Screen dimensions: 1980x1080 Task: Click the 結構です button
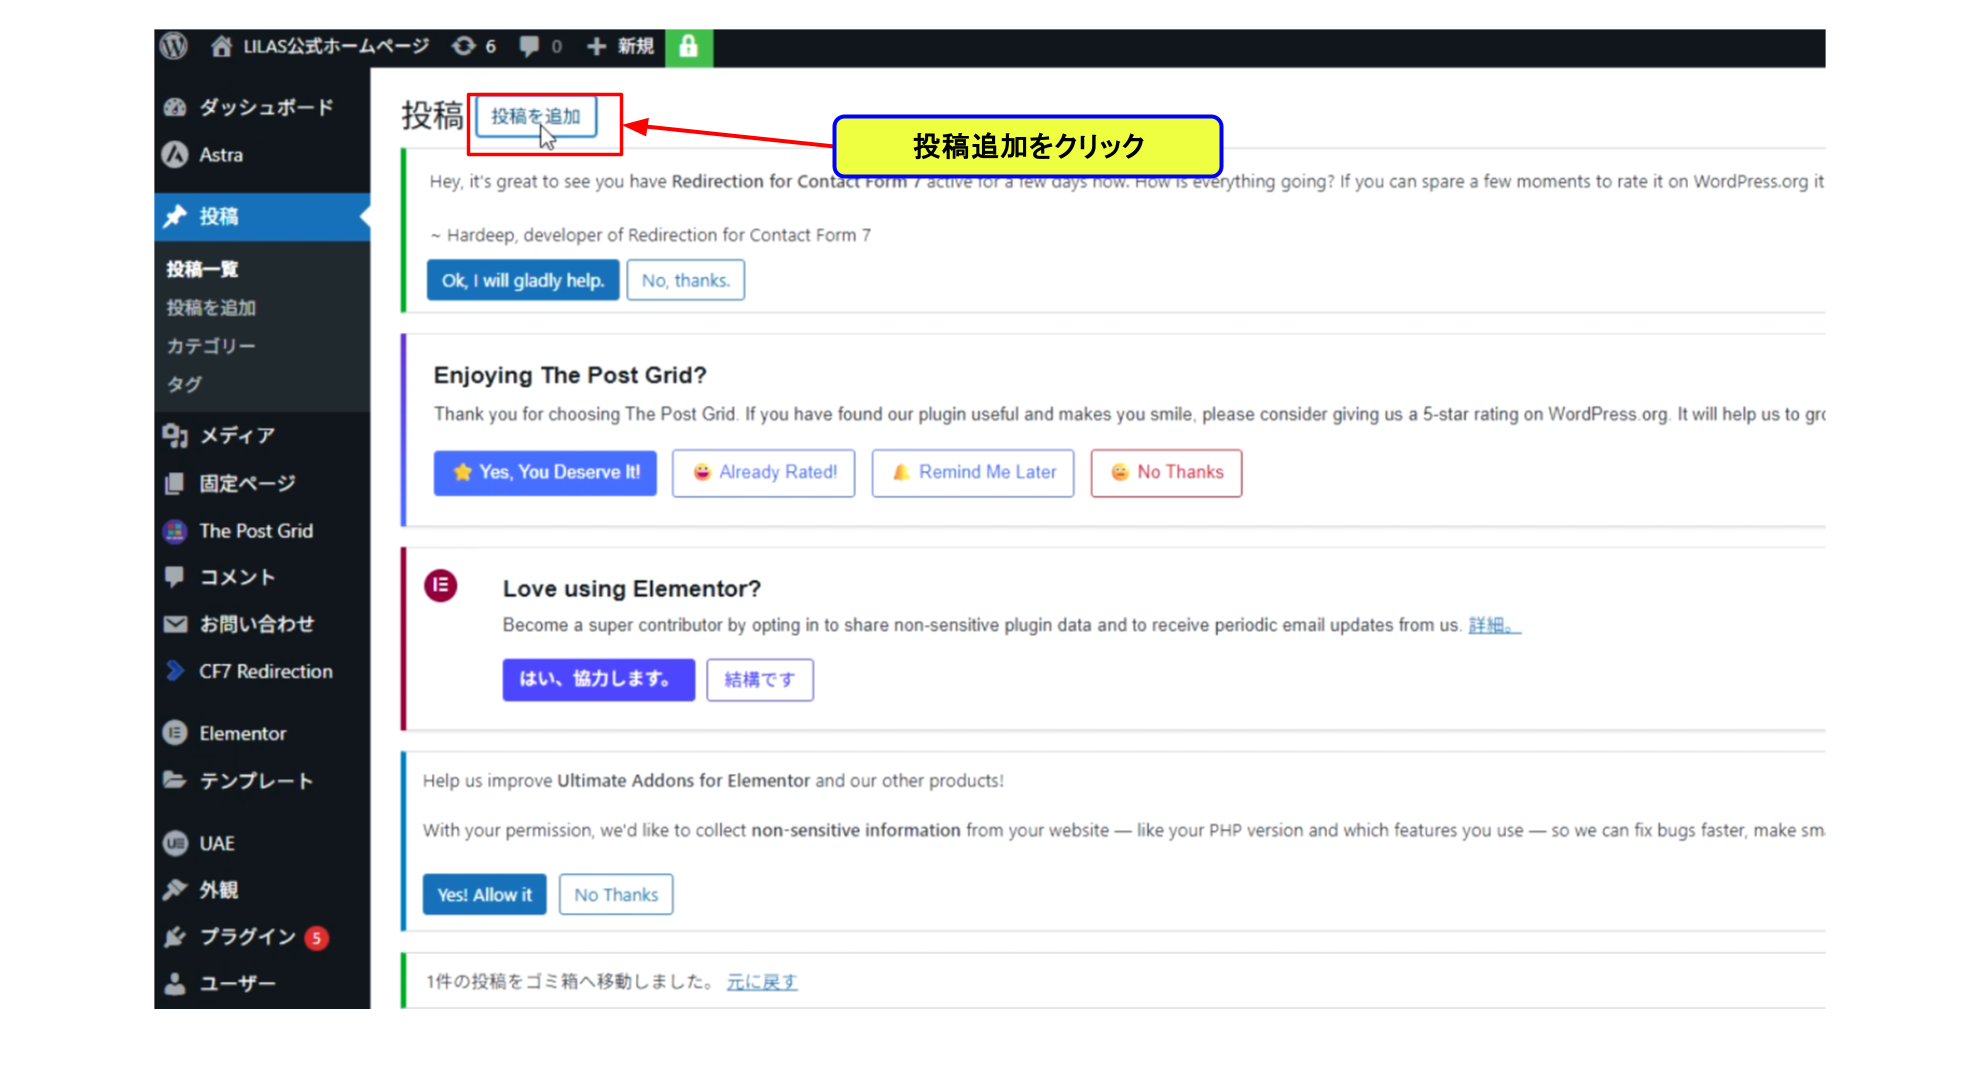760,679
